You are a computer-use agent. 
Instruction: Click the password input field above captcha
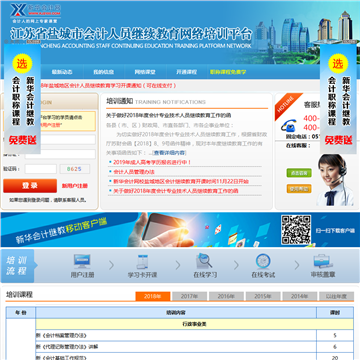tap(60, 154)
